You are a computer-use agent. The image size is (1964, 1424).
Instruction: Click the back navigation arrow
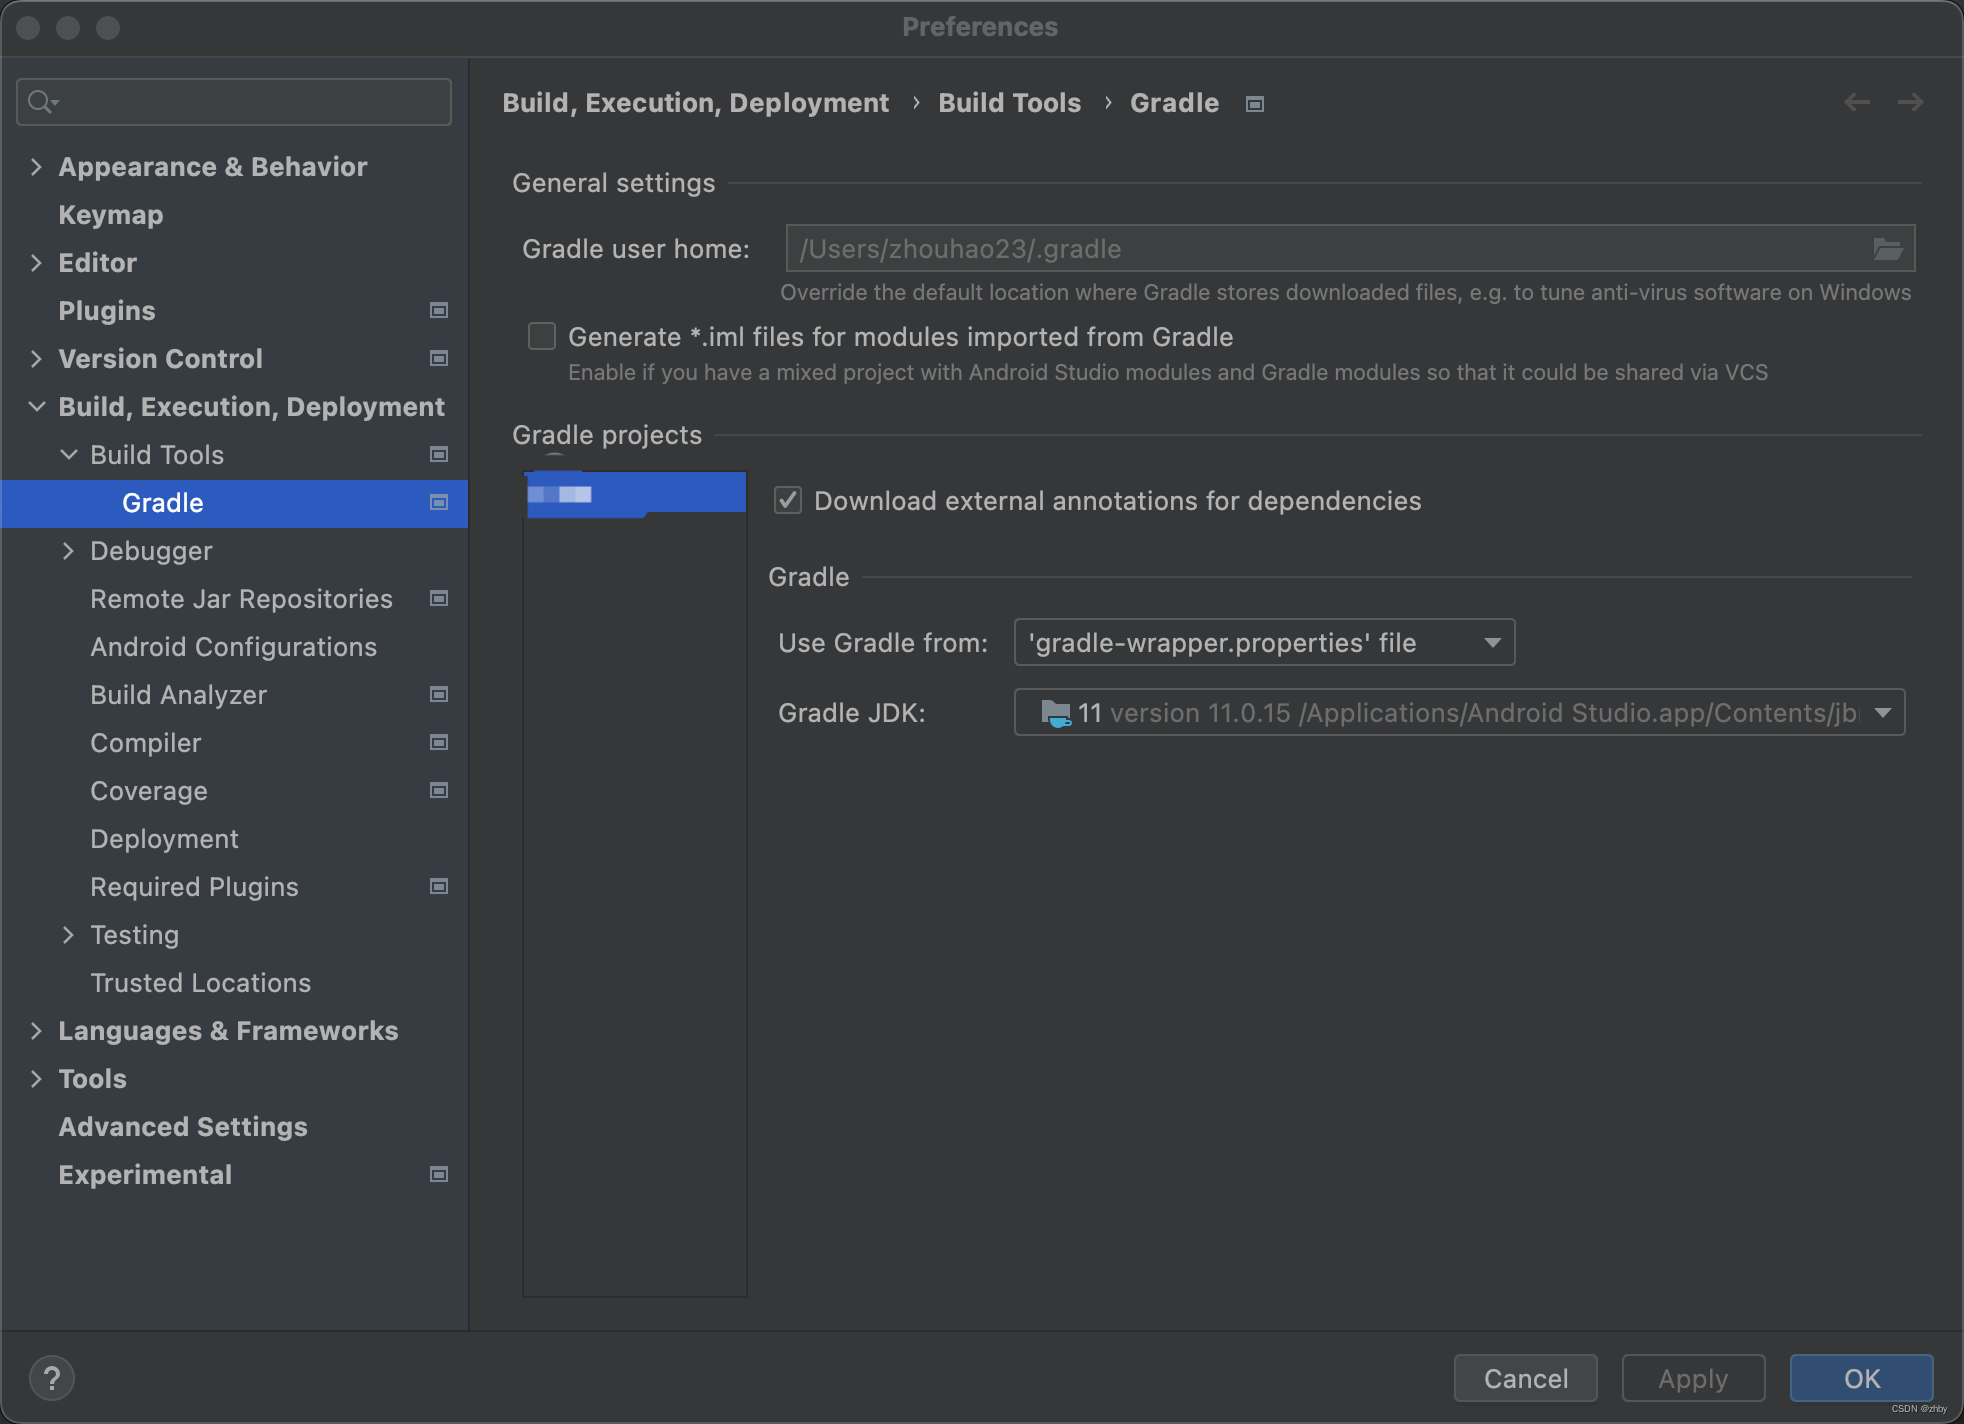tap(1856, 102)
